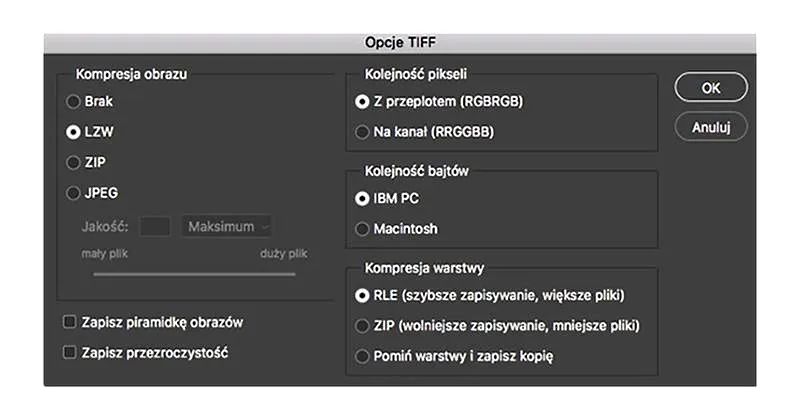Enable Zapisz piramidkę obrazów checkbox

click(69, 322)
